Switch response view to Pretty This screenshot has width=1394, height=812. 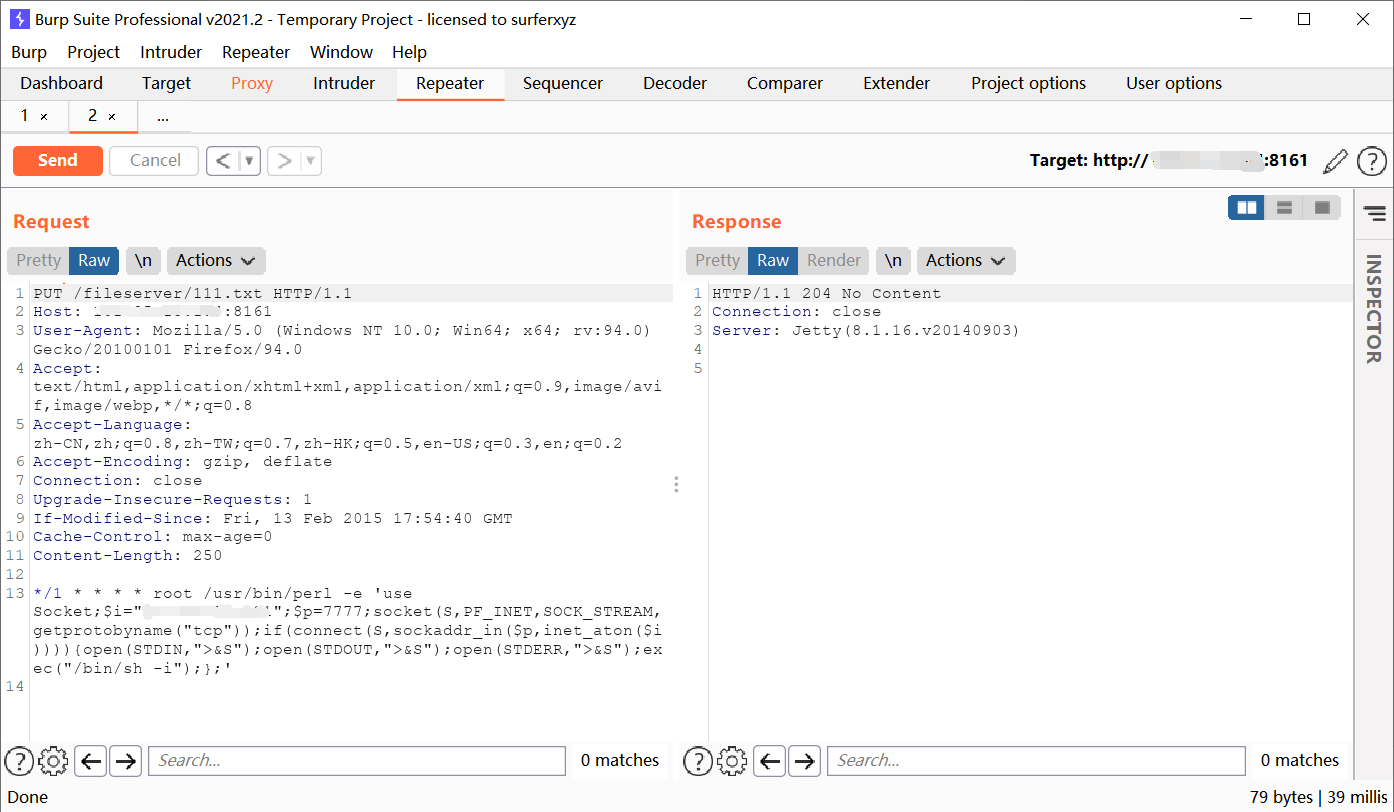pos(717,261)
